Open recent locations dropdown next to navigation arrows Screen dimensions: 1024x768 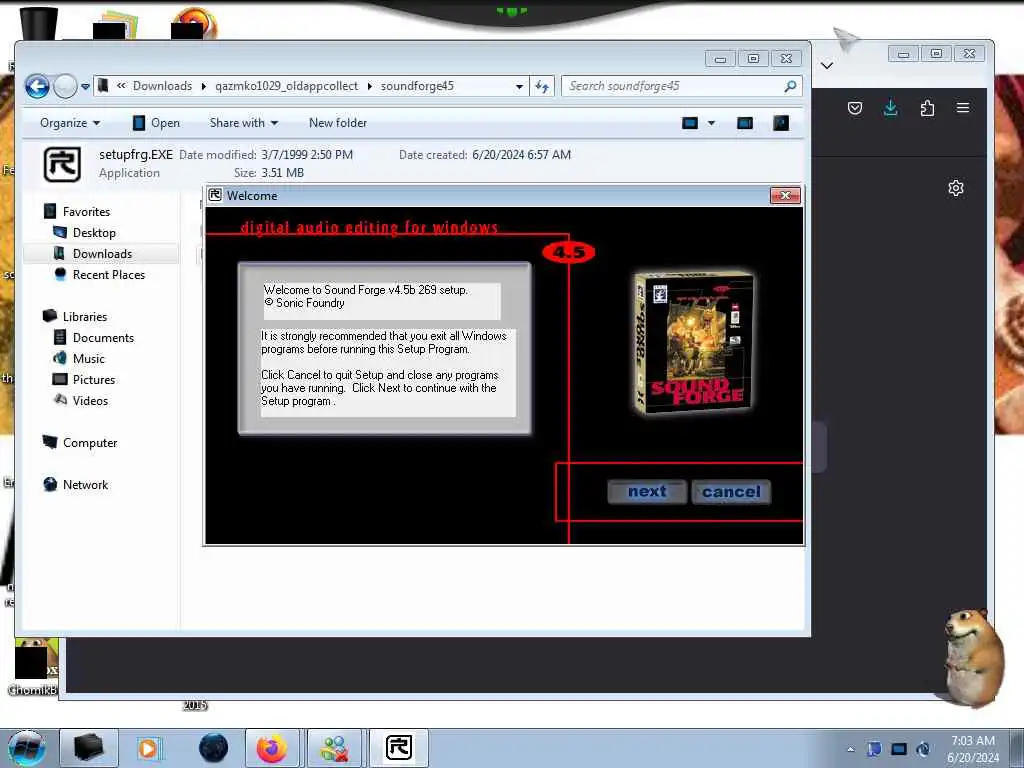click(x=86, y=86)
